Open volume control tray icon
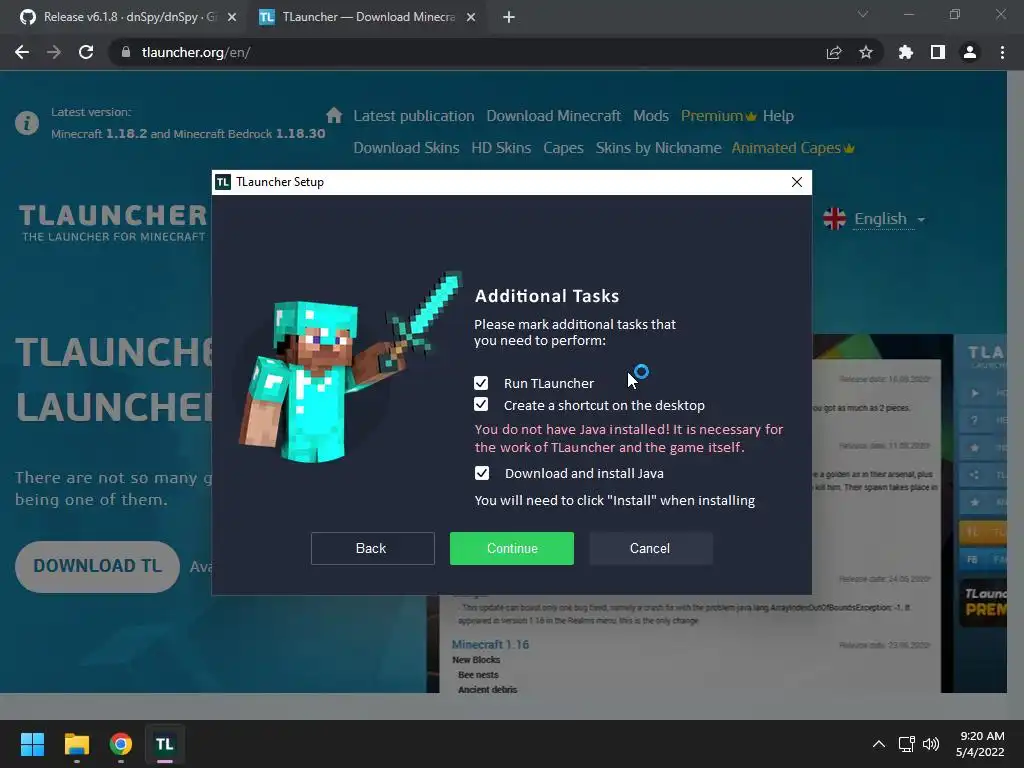 tap(931, 744)
